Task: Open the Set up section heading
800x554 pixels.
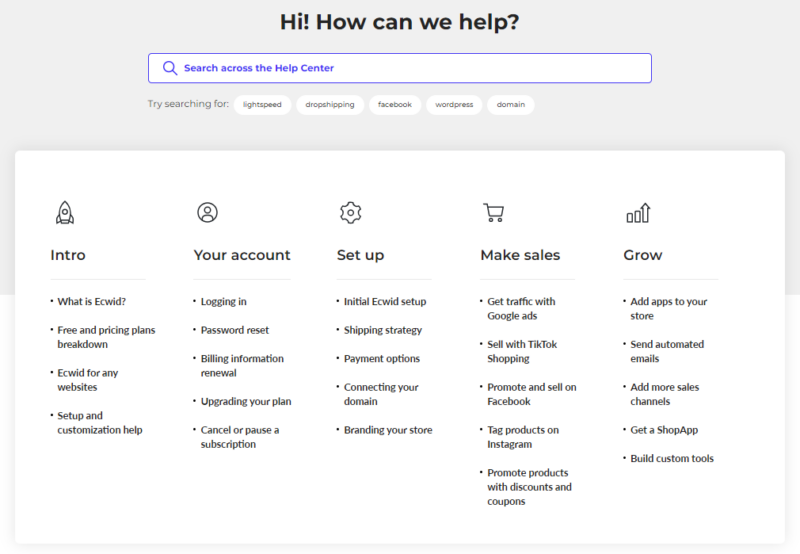Action: tap(360, 256)
